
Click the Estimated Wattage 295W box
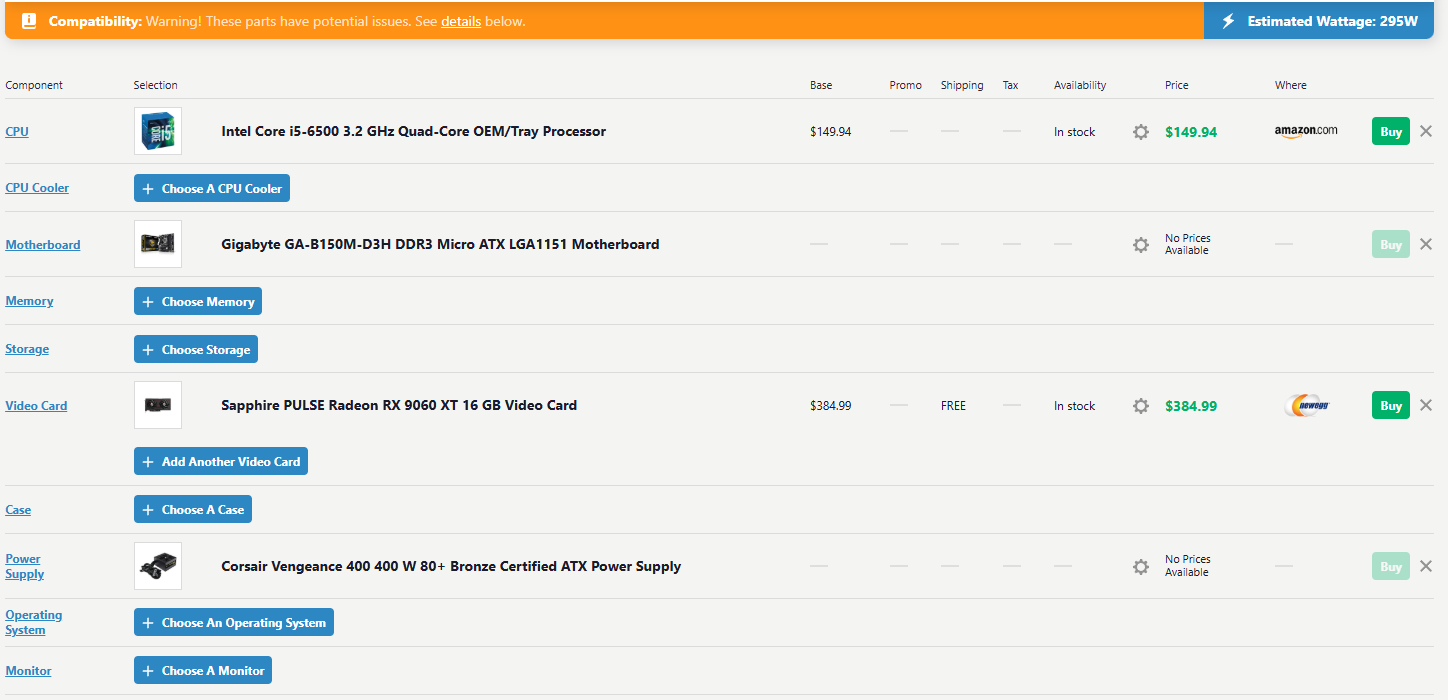click(1318, 21)
